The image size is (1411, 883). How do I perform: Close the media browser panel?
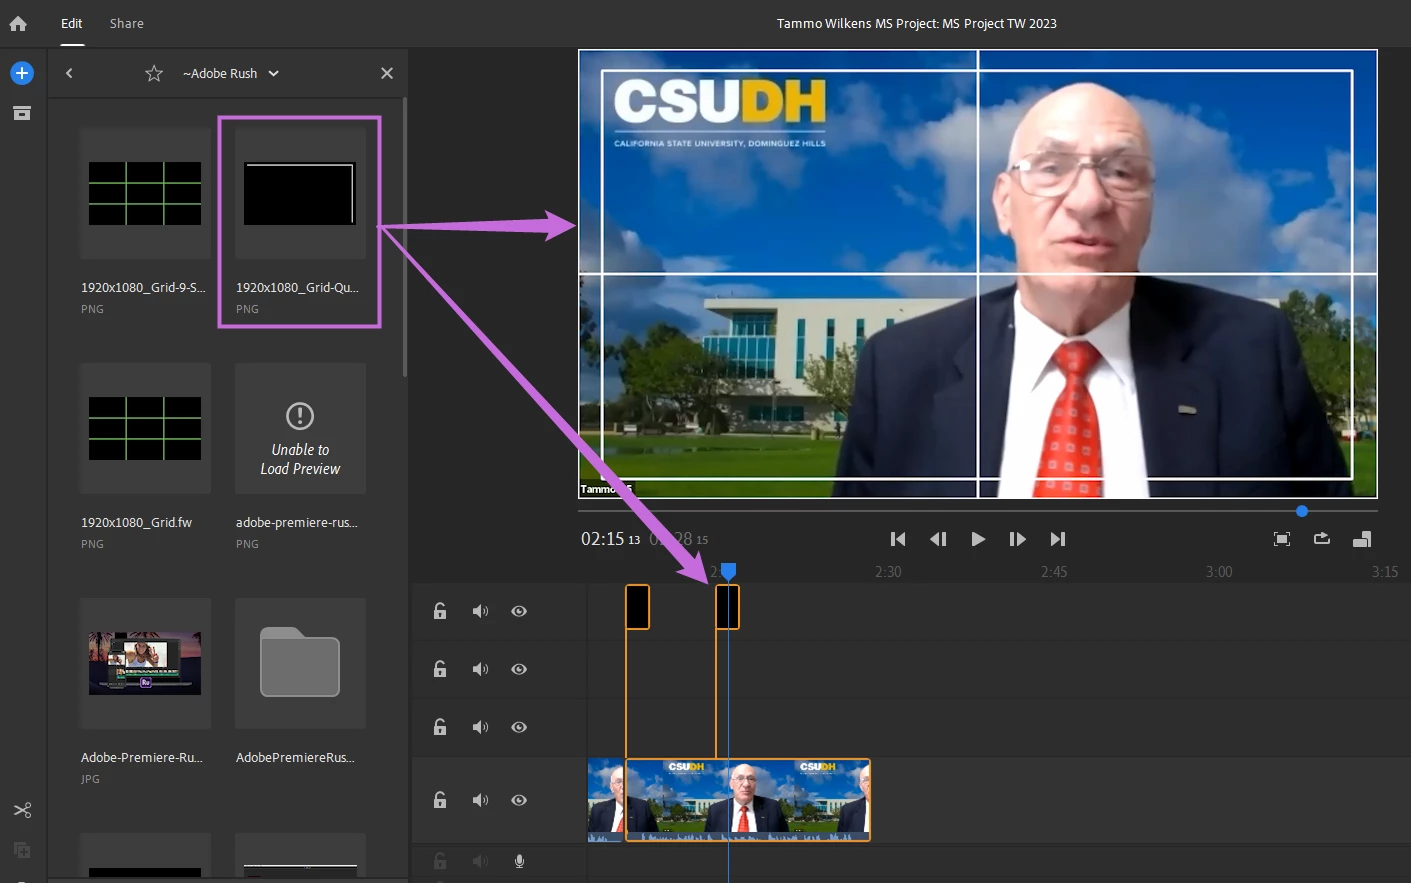pyautogui.click(x=387, y=73)
